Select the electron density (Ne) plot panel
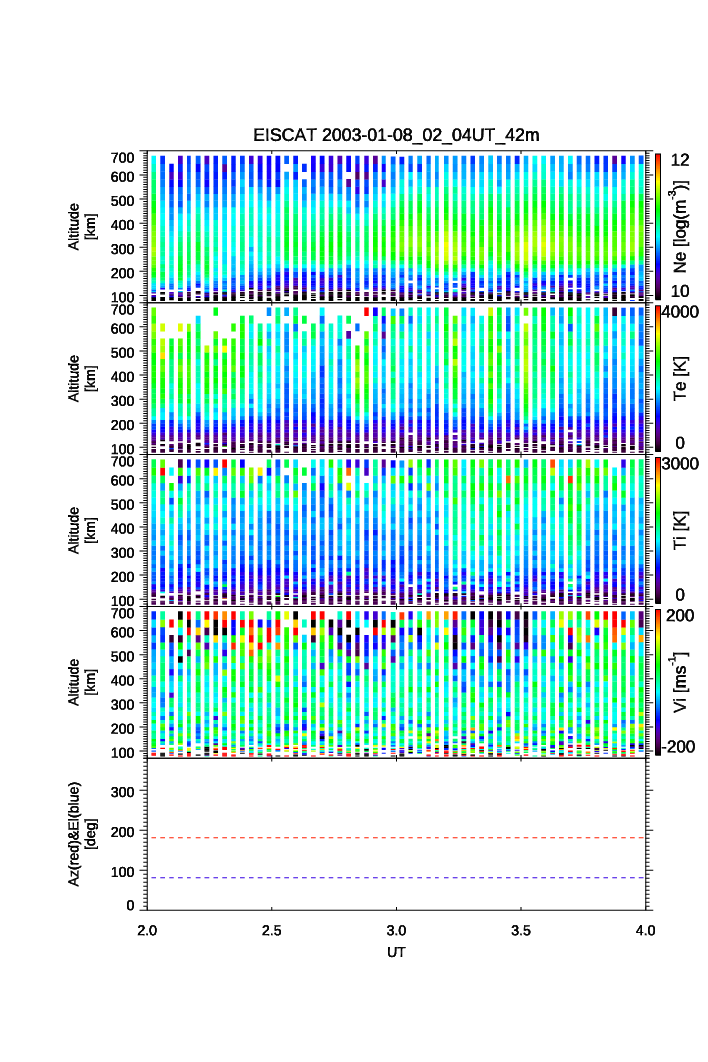Image resolution: width=708 pixels, height=1062 pixels. 398,226
